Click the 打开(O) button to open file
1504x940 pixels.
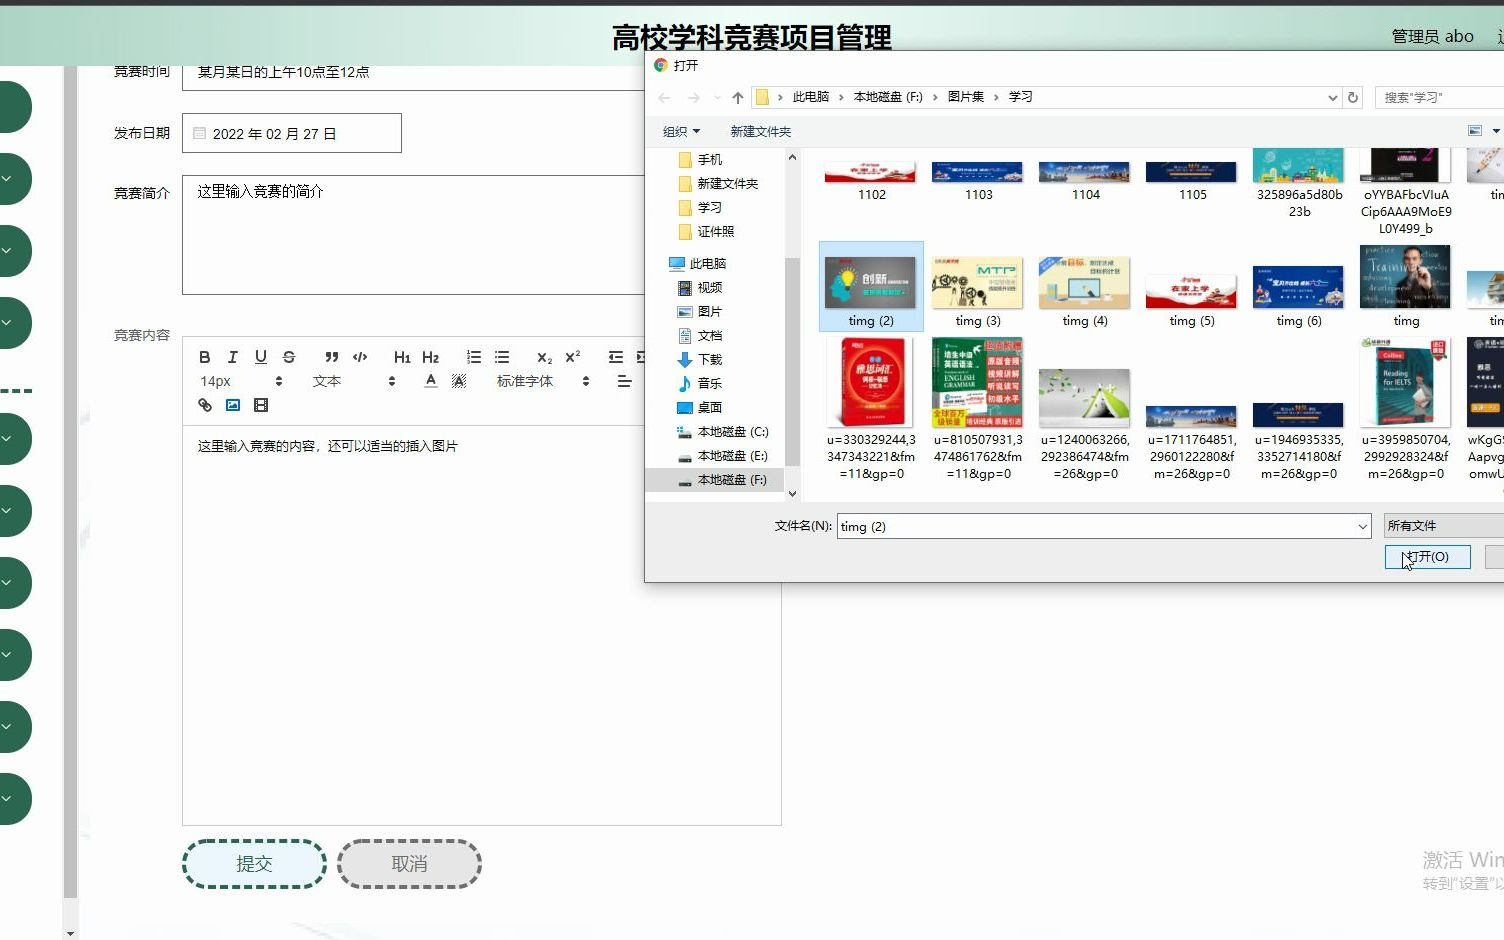(x=1427, y=557)
